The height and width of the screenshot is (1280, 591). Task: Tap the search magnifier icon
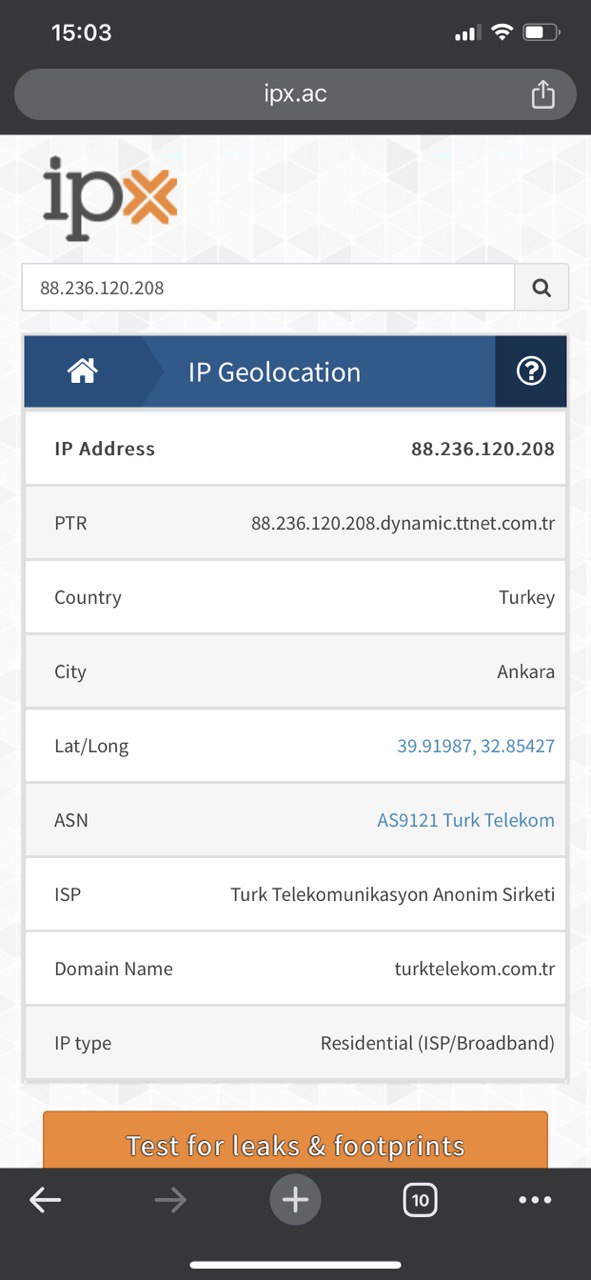[541, 288]
